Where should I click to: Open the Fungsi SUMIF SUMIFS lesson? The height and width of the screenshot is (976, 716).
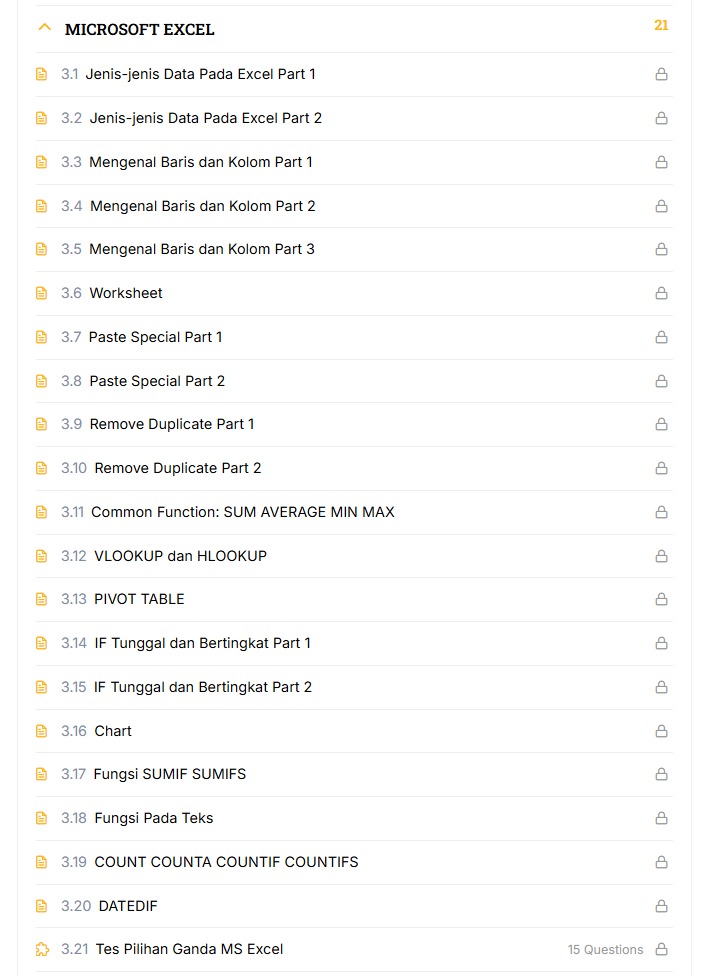[169, 774]
